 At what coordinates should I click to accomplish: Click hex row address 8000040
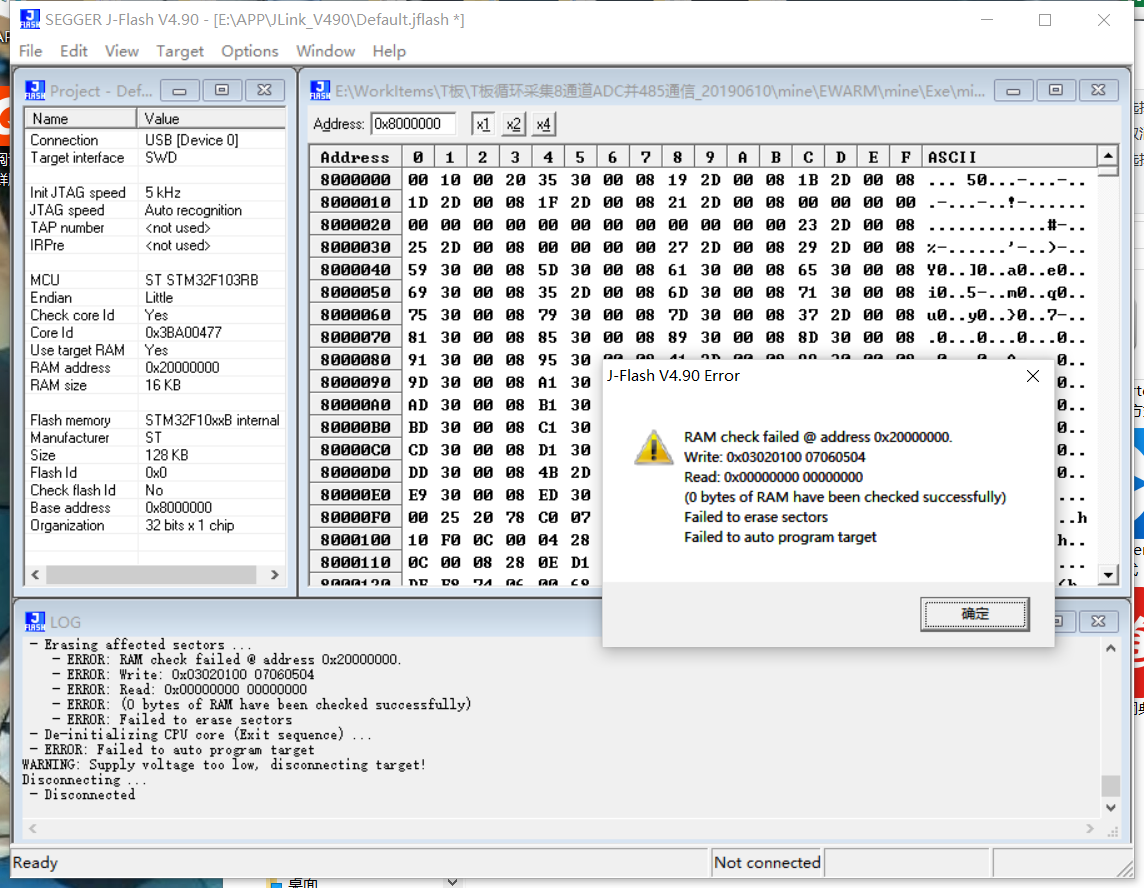355,270
